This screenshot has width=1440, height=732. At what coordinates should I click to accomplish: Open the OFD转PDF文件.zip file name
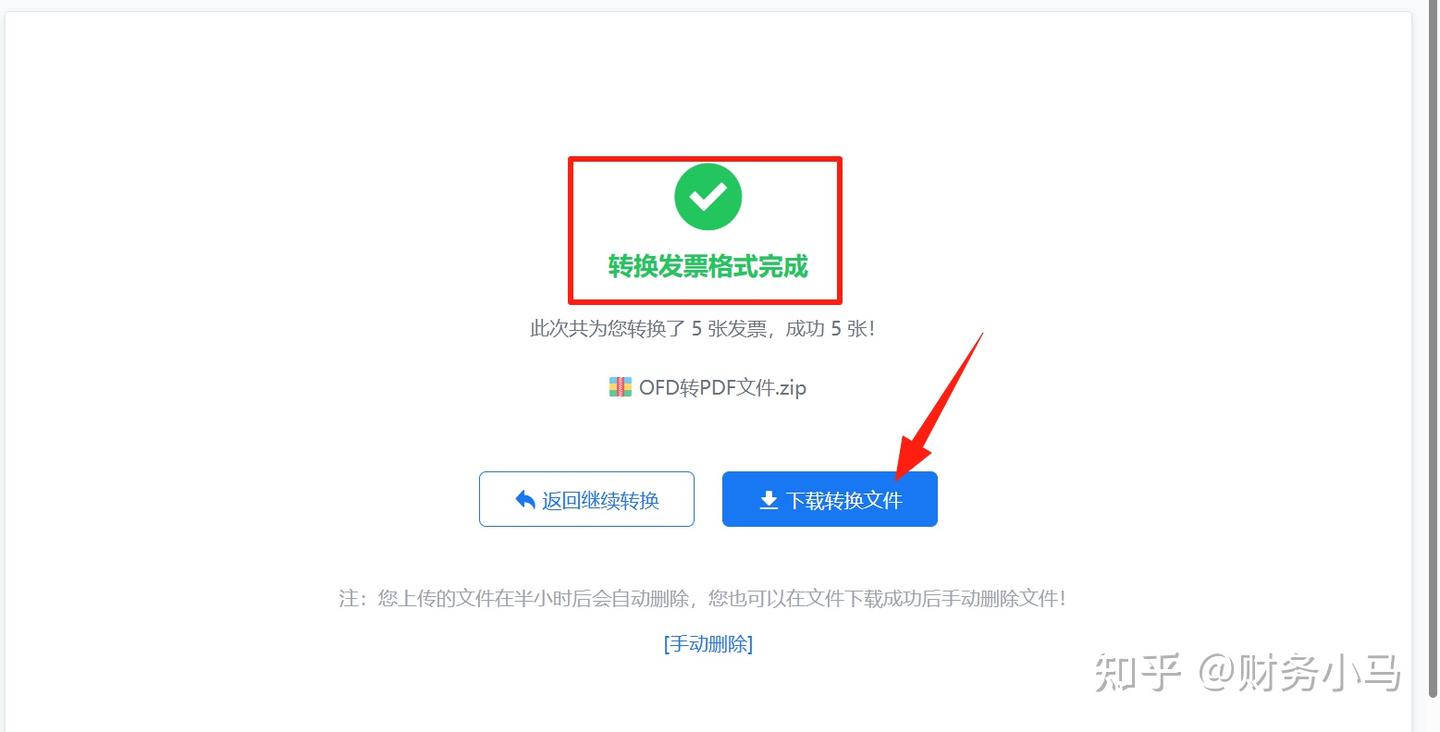click(722, 387)
